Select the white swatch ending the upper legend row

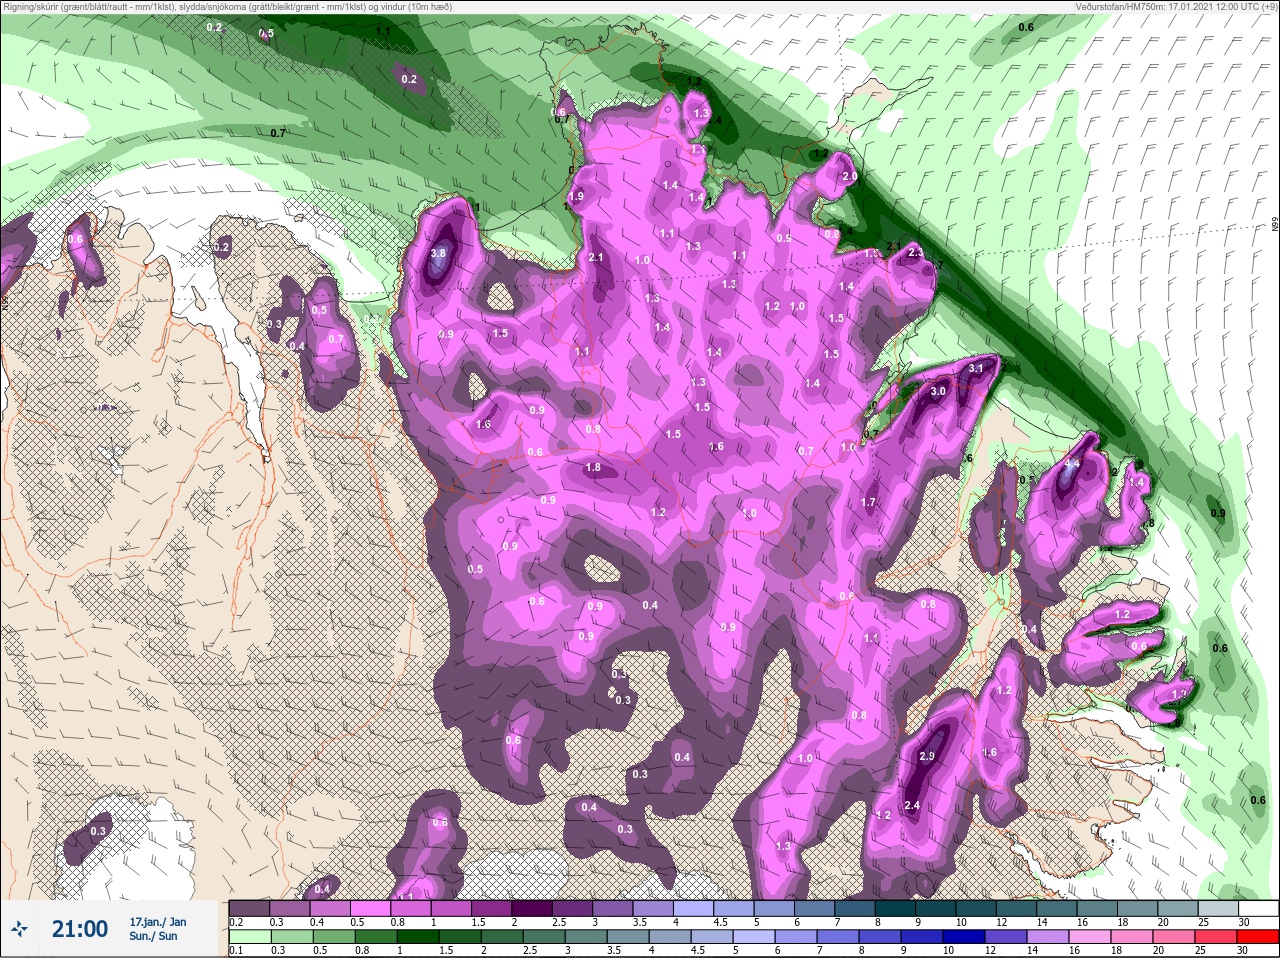pyautogui.click(x=1259, y=908)
